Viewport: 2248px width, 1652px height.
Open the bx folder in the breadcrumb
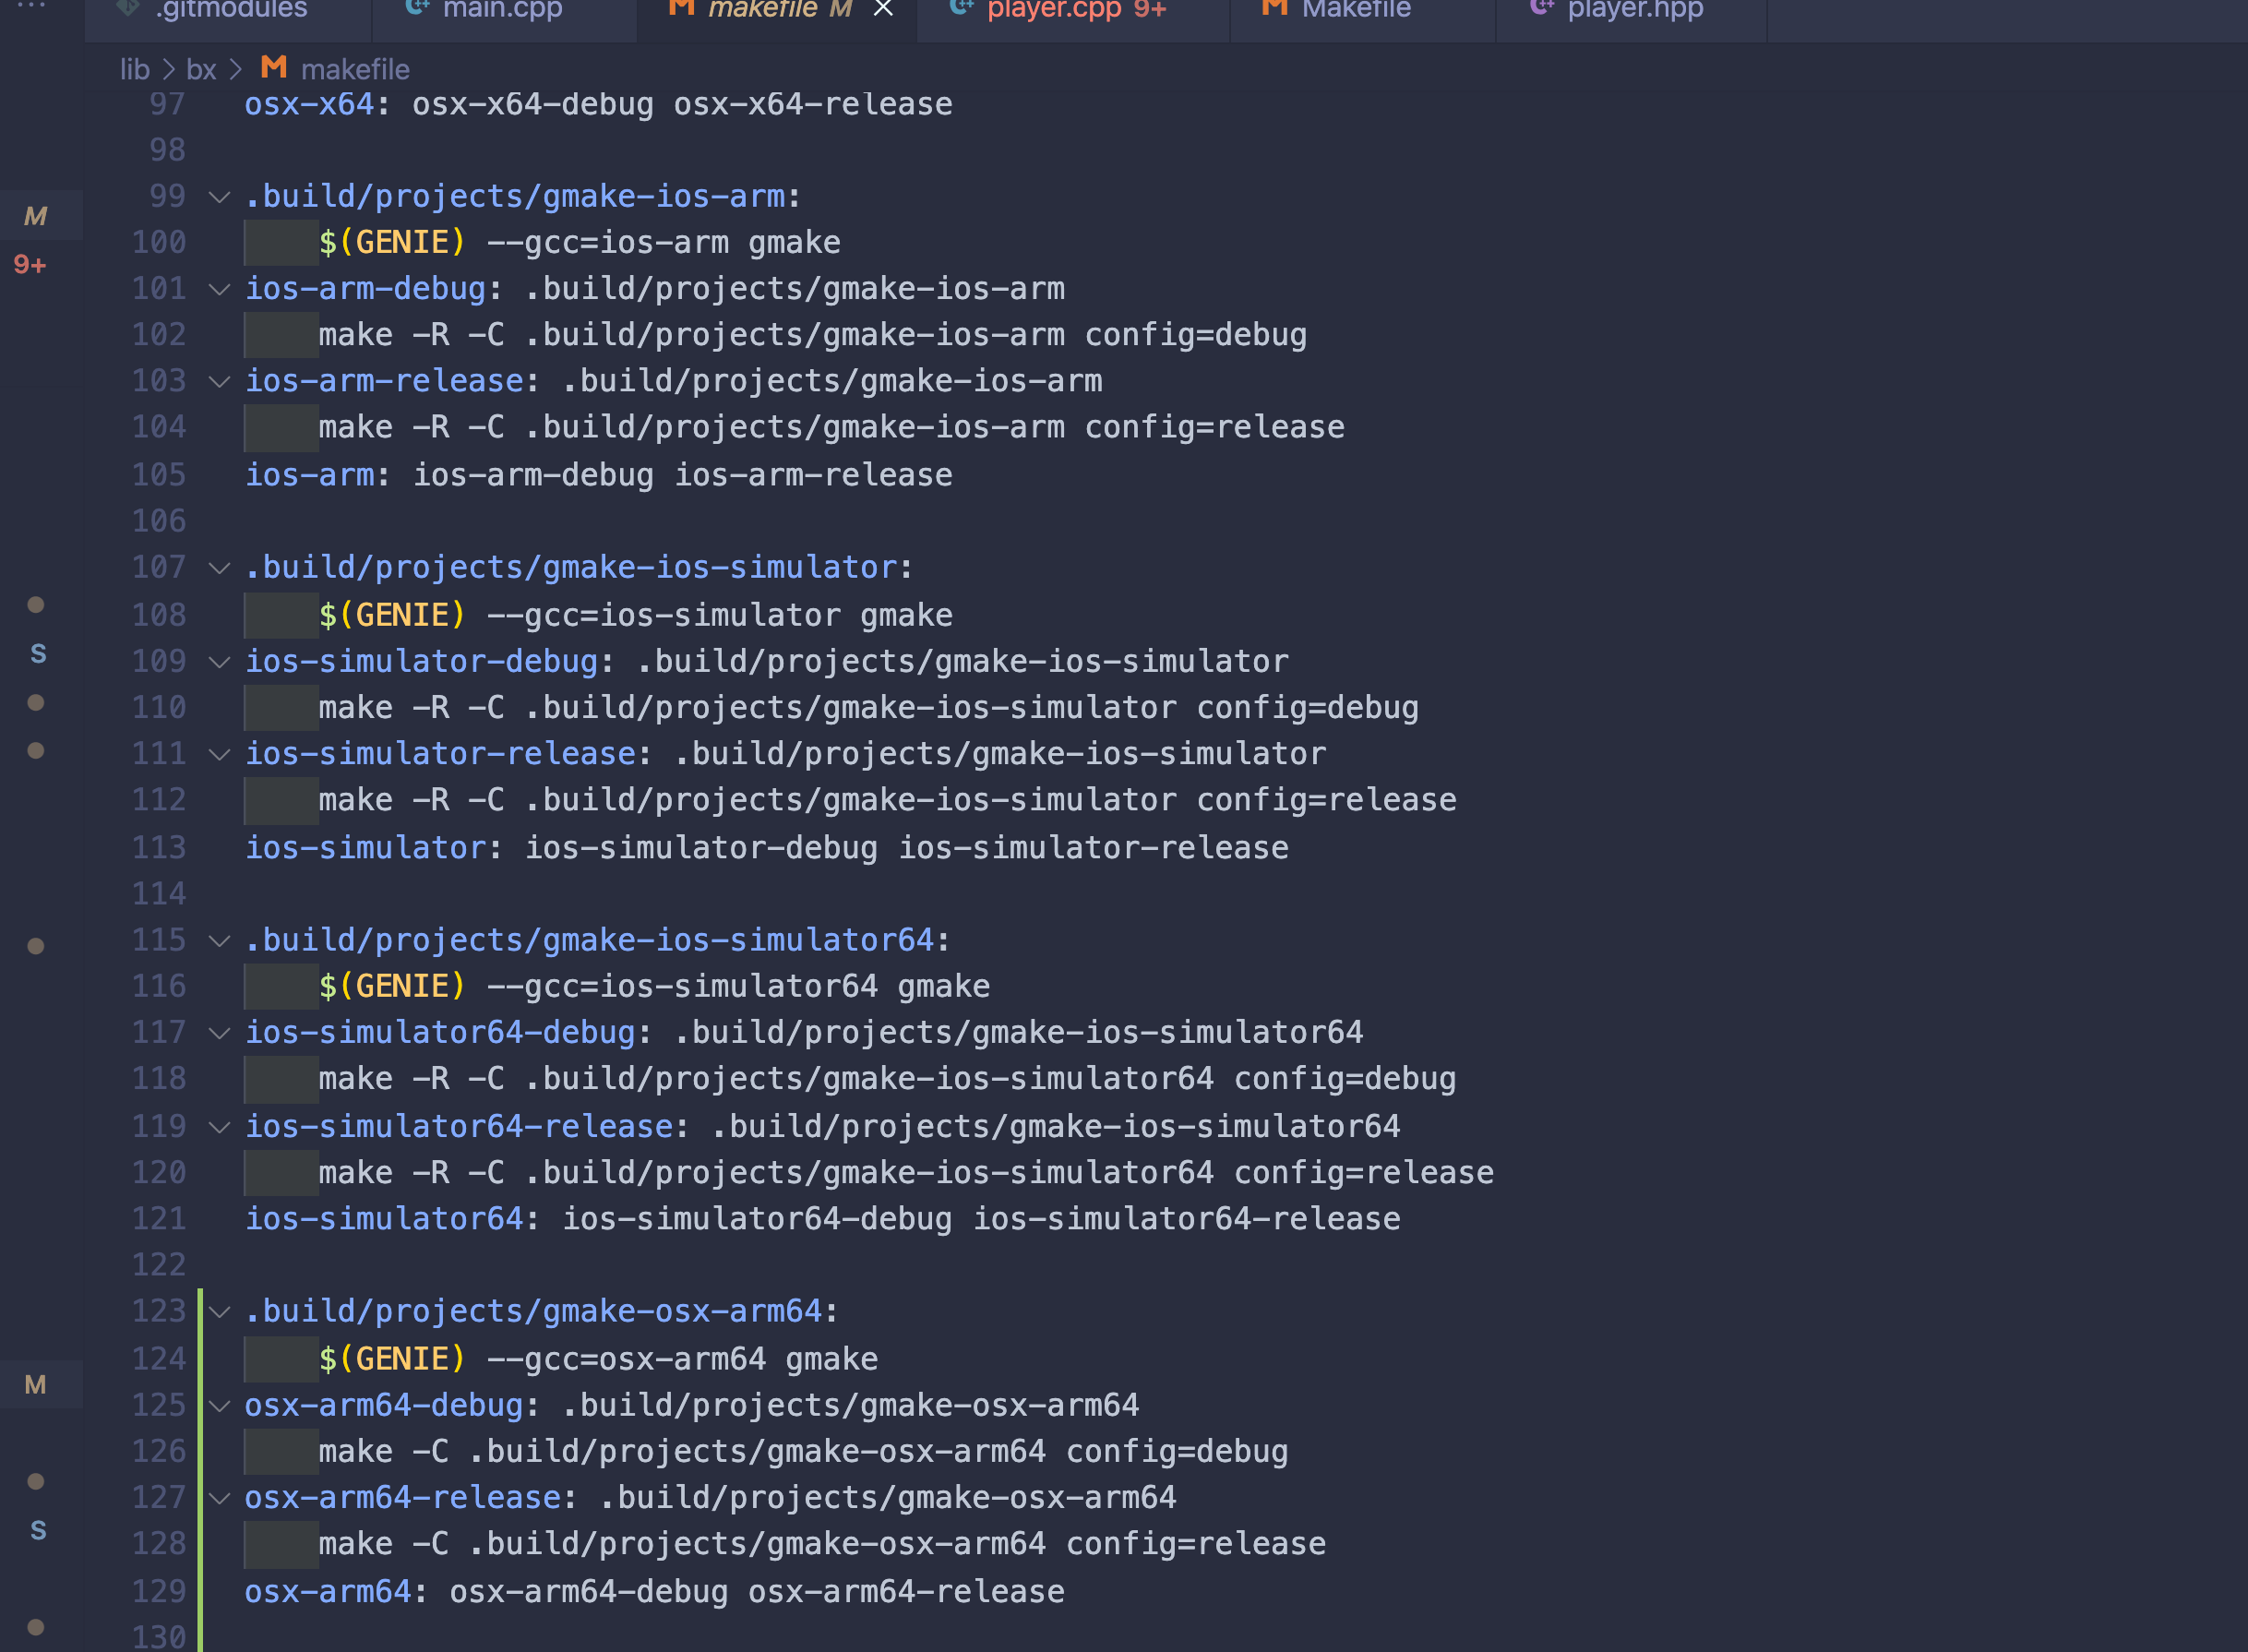[x=202, y=69]
